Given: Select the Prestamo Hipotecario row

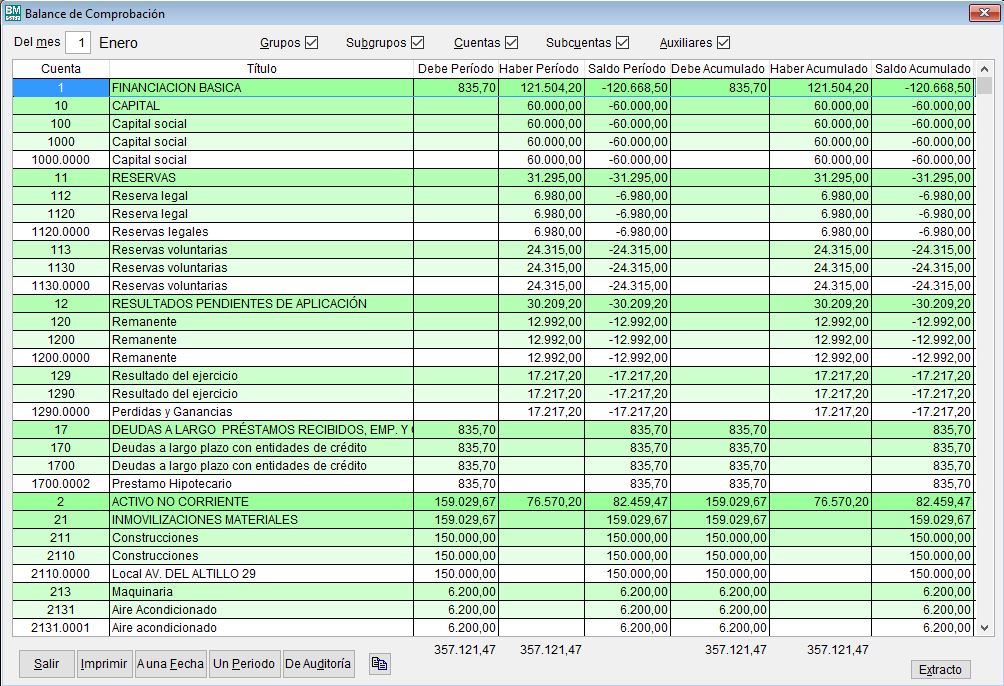Looking at the screenshot, I should click(x=260, y=484).
